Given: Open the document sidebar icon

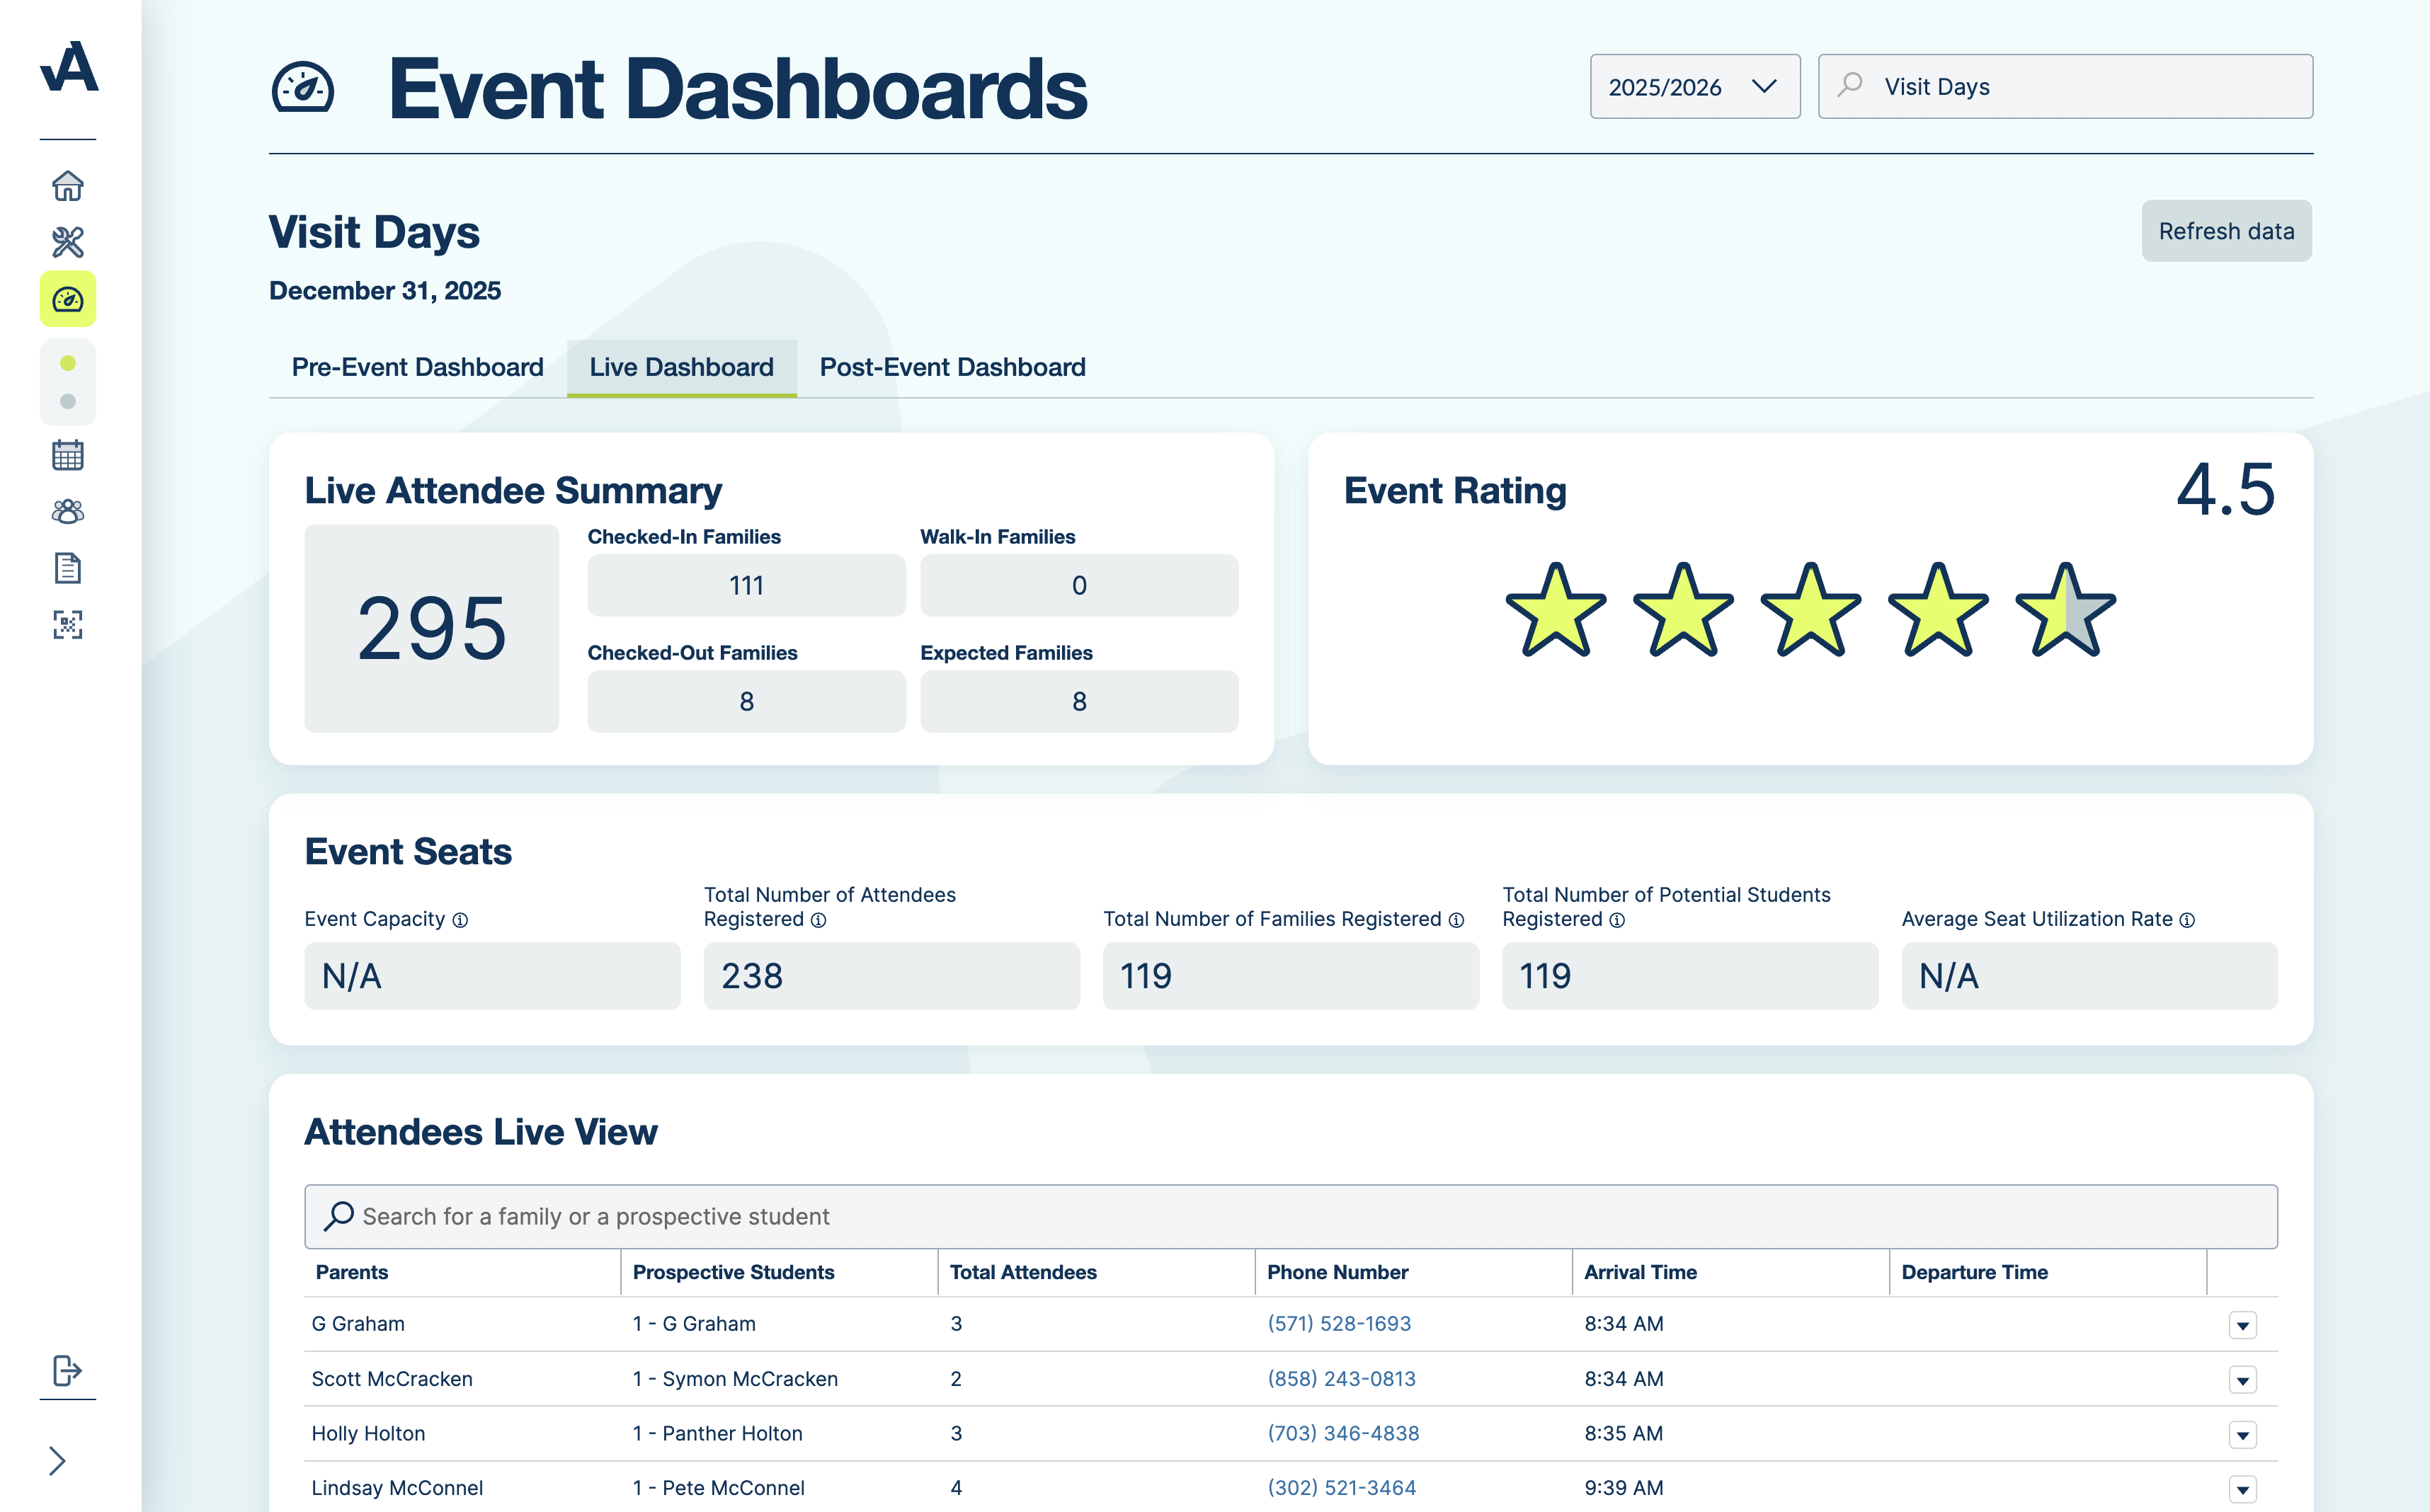Looking at the screenshot, I should pyautogui.click(x=67, y=568).
